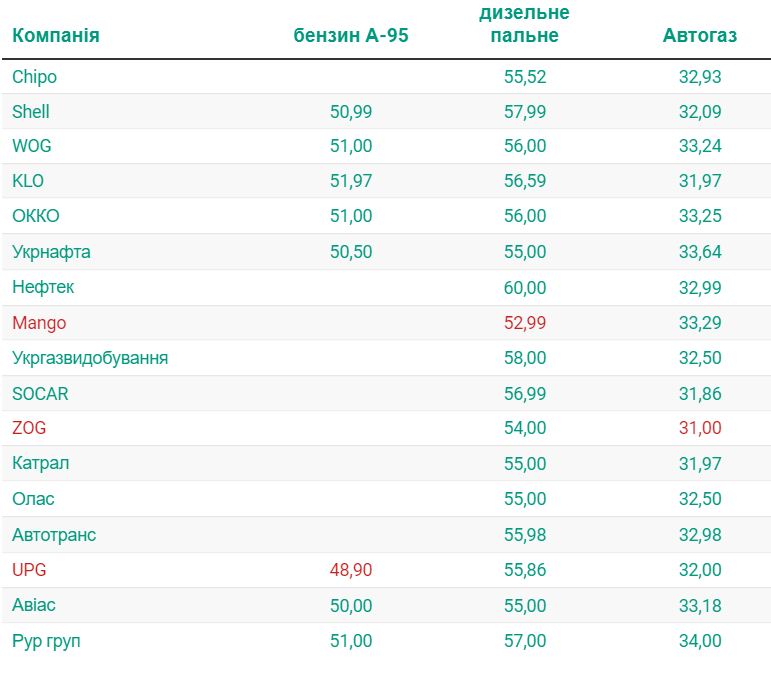Click Нефтек's diesel price 60,00

525,288
